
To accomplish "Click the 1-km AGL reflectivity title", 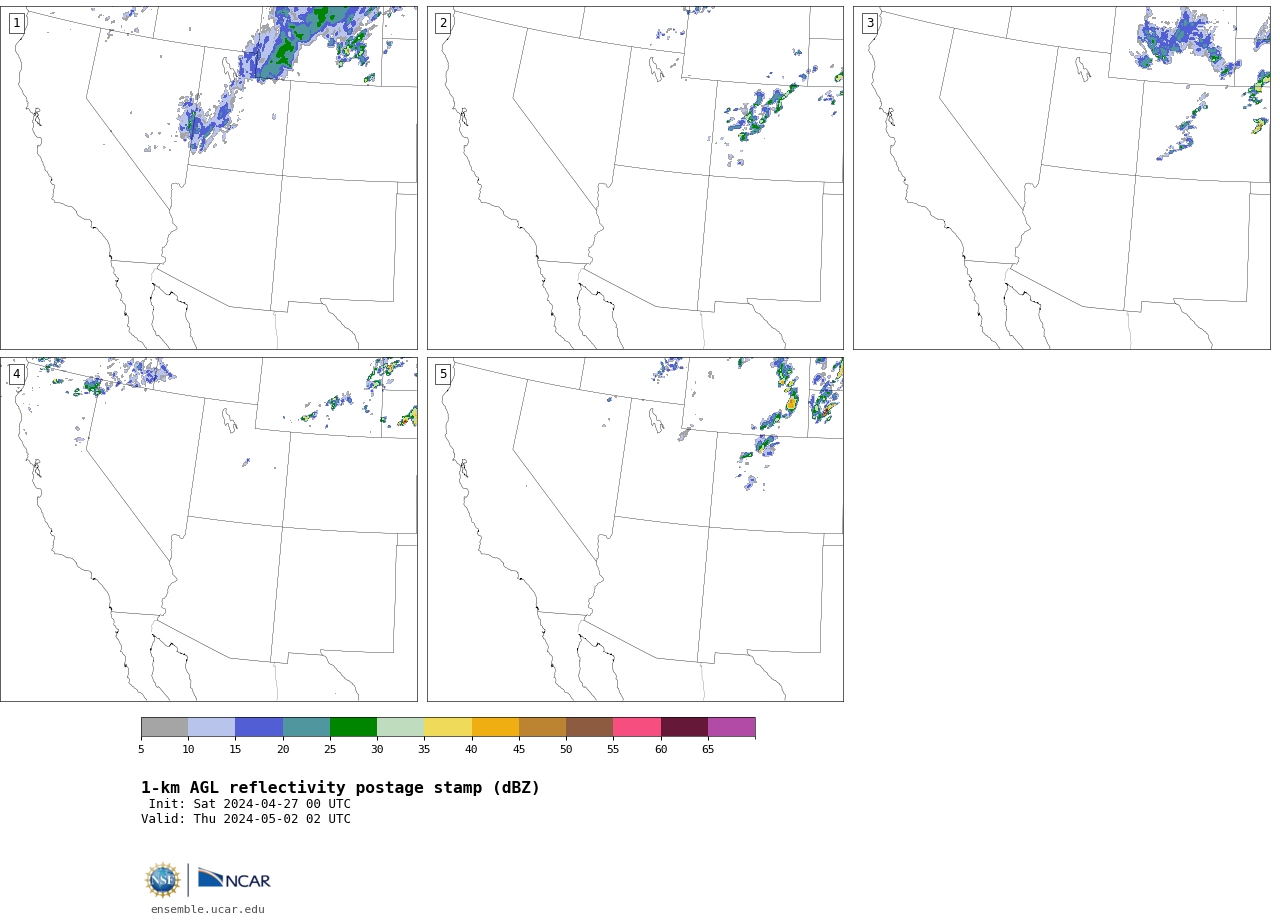I will (340, 788).
